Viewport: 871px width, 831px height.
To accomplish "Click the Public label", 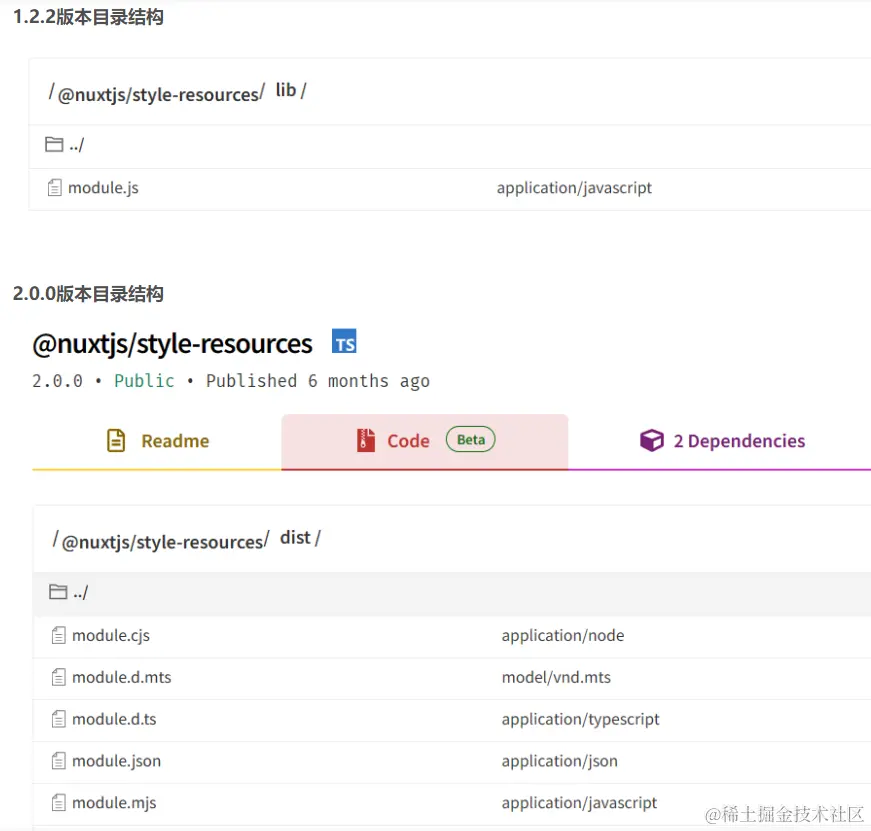I will [x=144, y=381].
